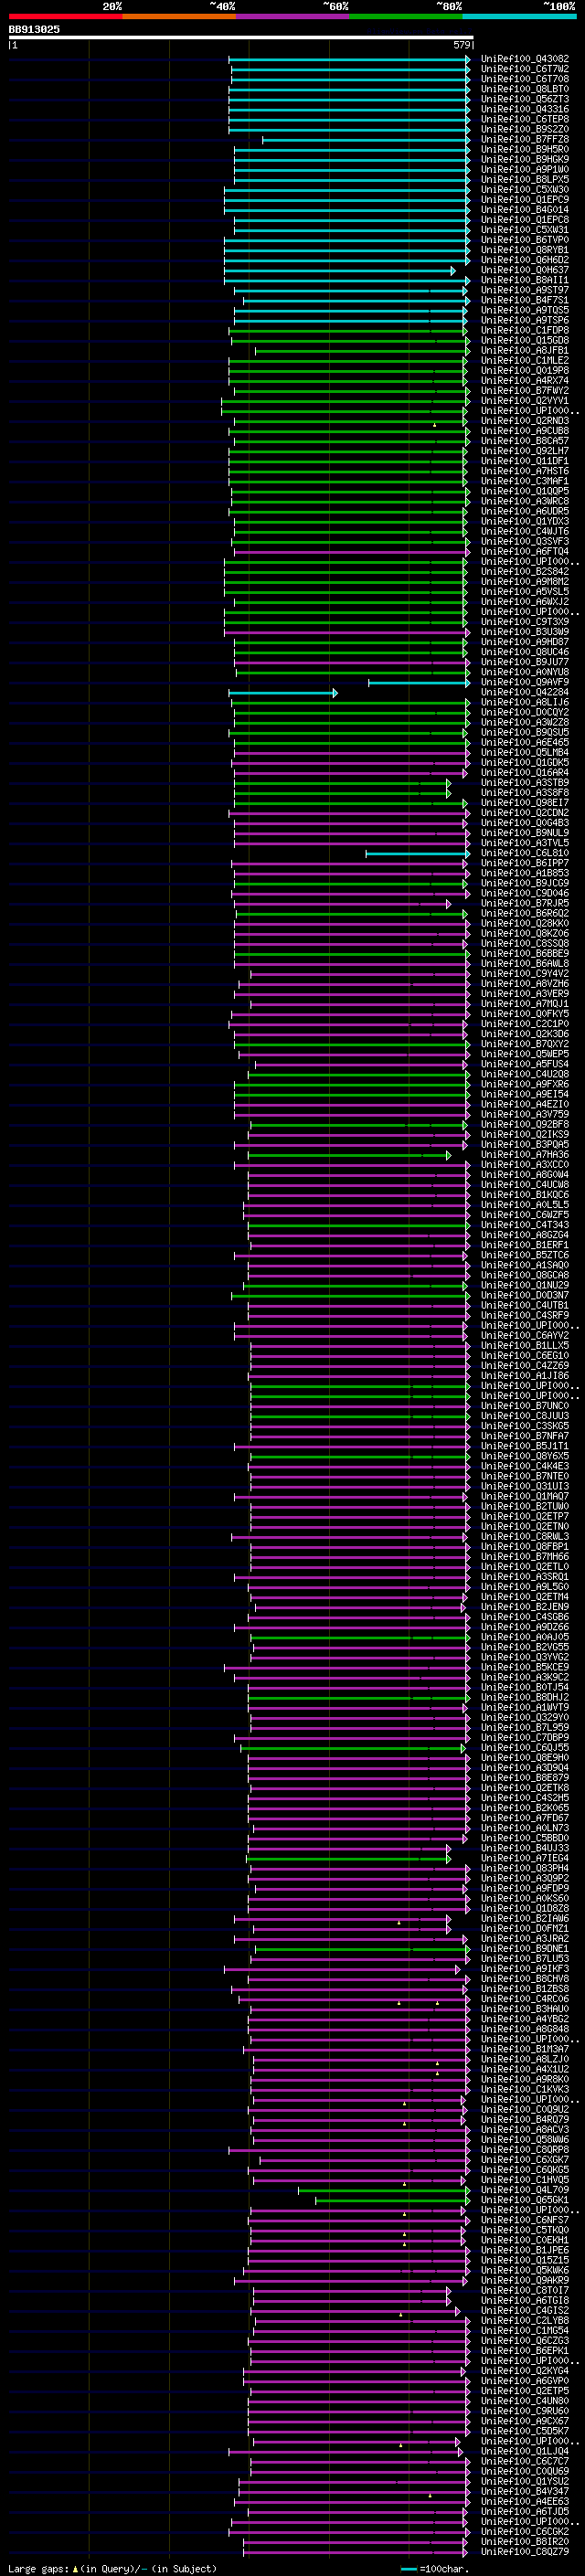Select hit label UniRef100_C6L810

pos(525,853)
